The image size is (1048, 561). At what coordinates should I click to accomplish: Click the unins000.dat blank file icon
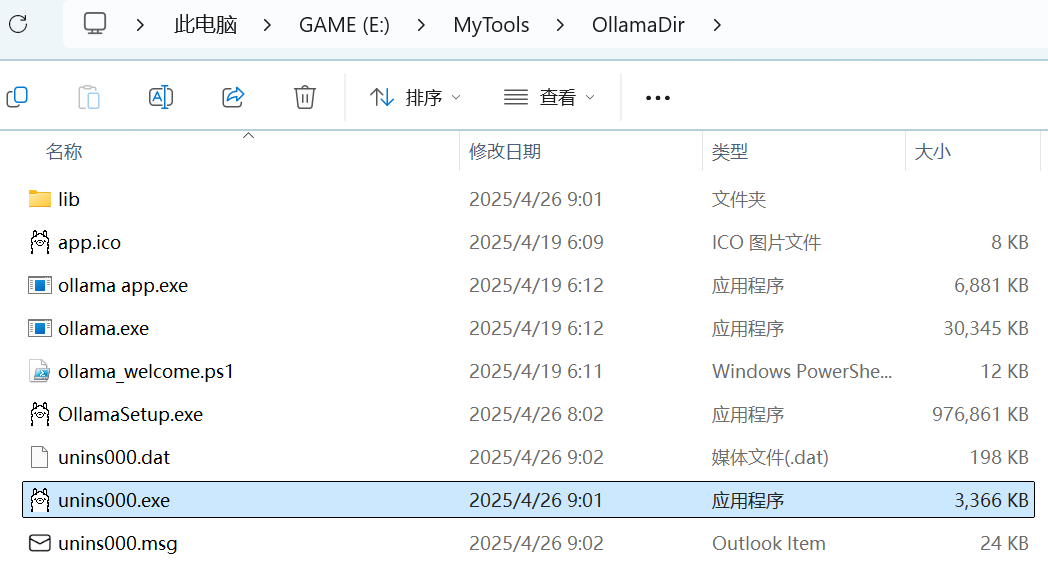[x=39, y=457]
